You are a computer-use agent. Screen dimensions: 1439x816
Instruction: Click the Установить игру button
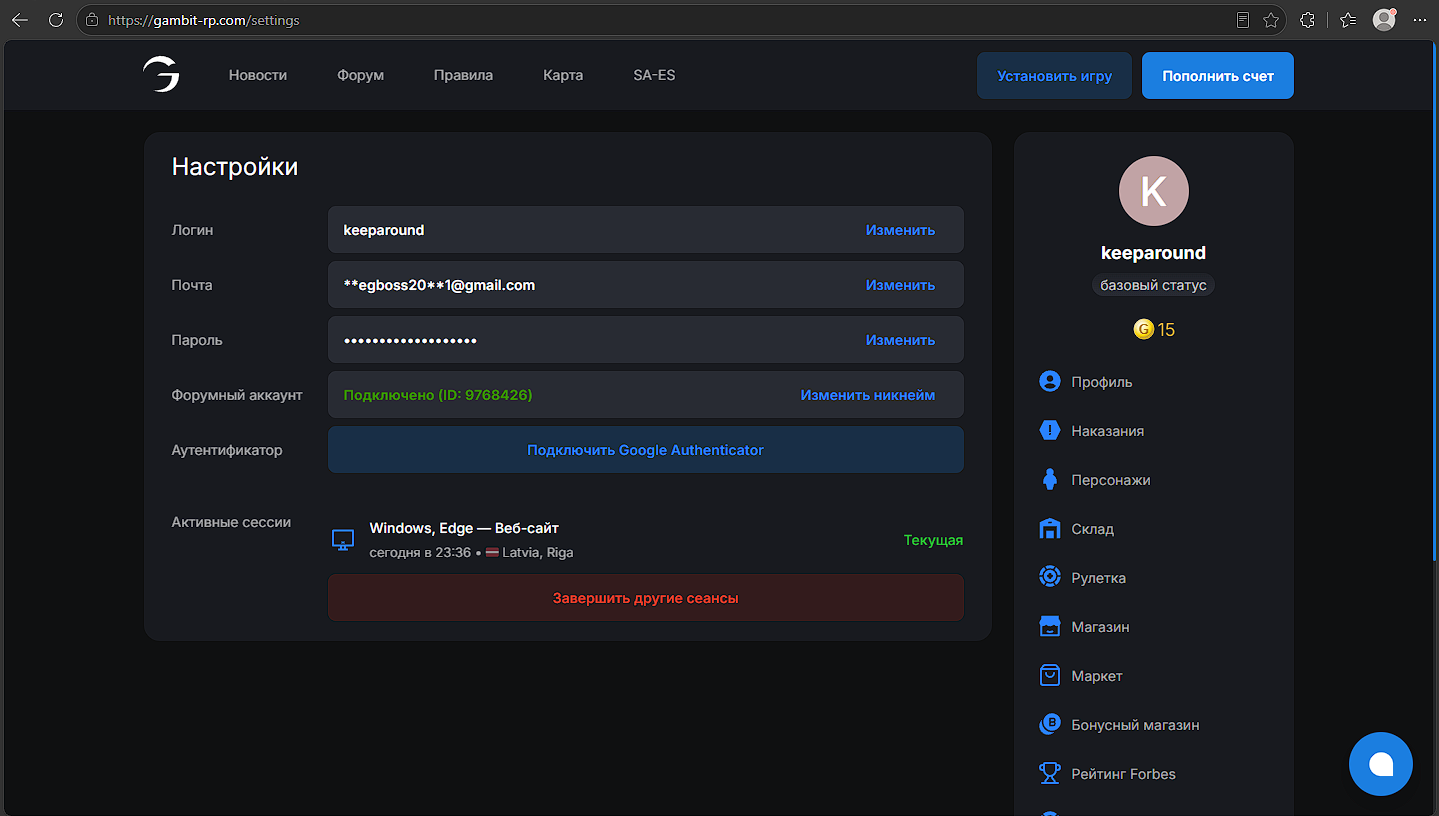[x=1054, y=76]
